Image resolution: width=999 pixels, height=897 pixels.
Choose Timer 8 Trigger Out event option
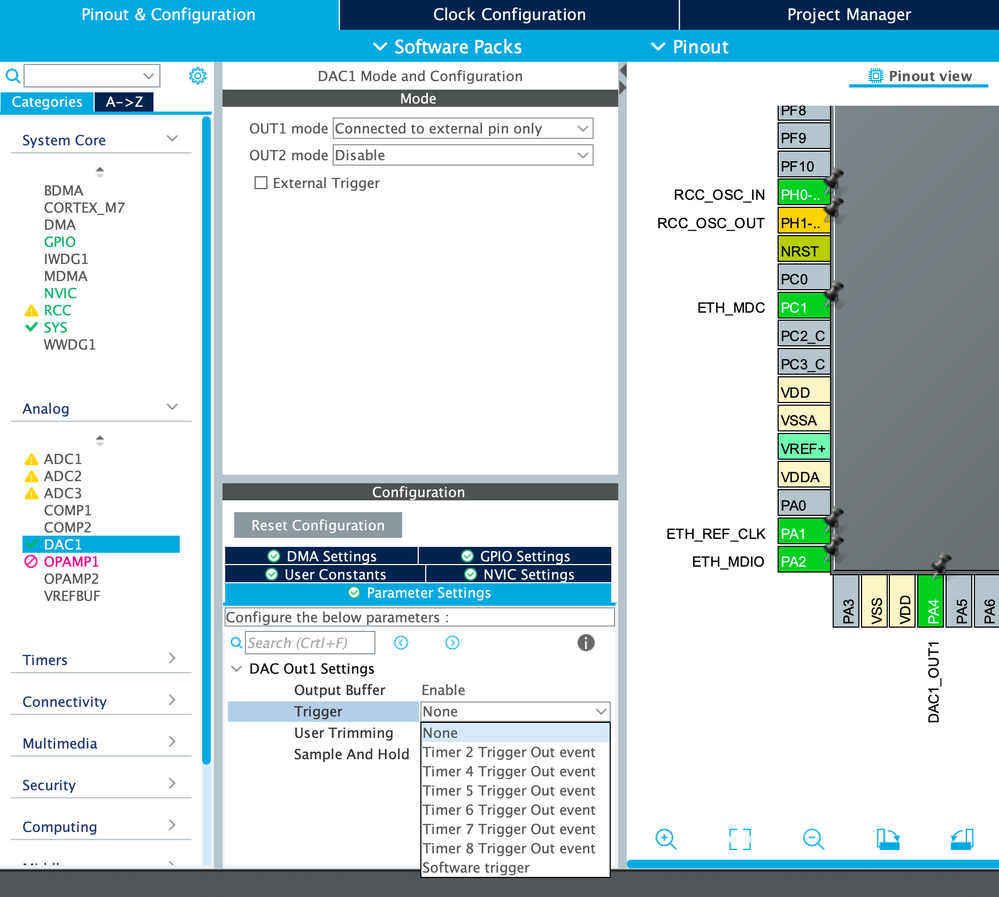[x=515, y=849]
